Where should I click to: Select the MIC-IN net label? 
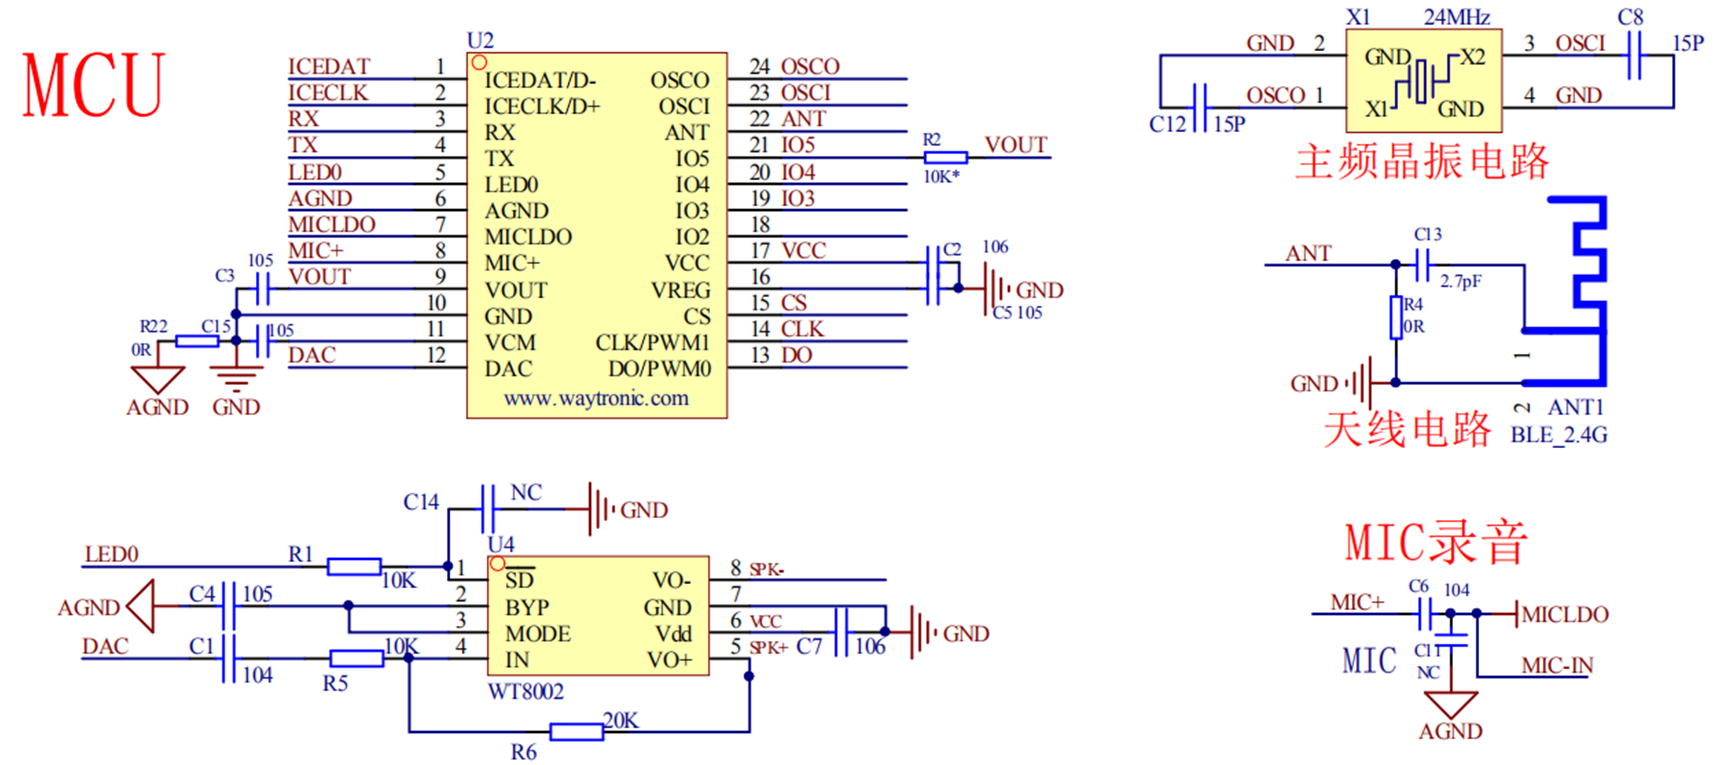pos(1557,665)
